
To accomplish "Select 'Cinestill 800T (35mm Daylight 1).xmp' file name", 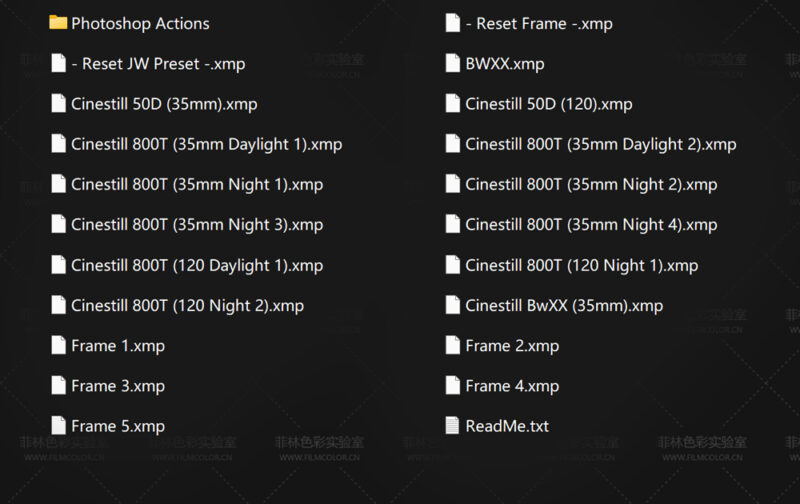I will tap(207, 145).
